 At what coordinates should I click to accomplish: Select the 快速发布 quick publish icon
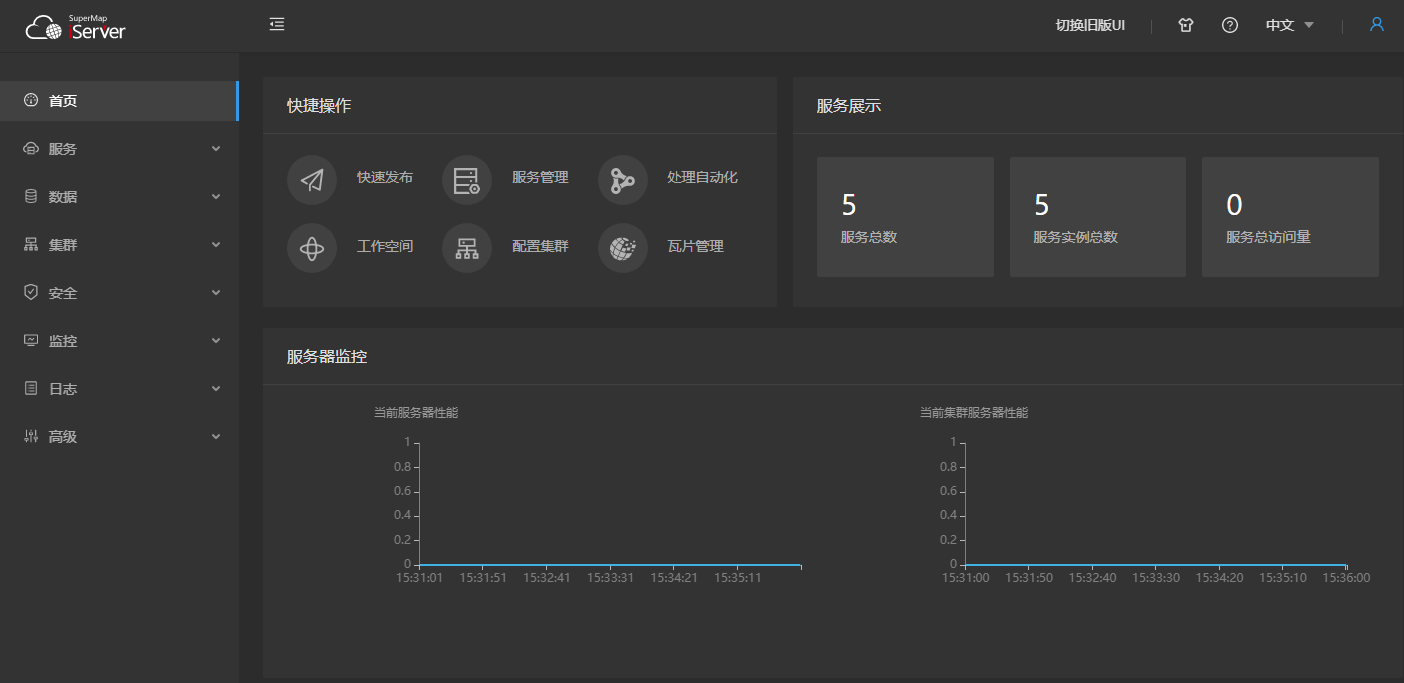[312, 179]
